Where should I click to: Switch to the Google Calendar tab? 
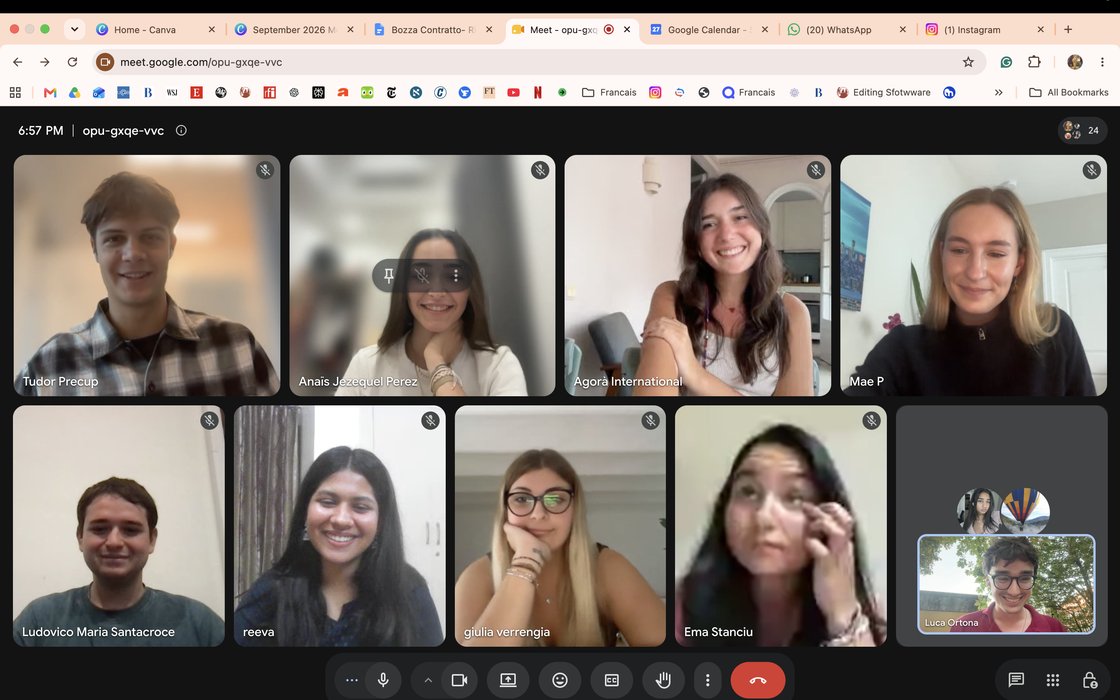pyautogui.click(x=709, y=29)
